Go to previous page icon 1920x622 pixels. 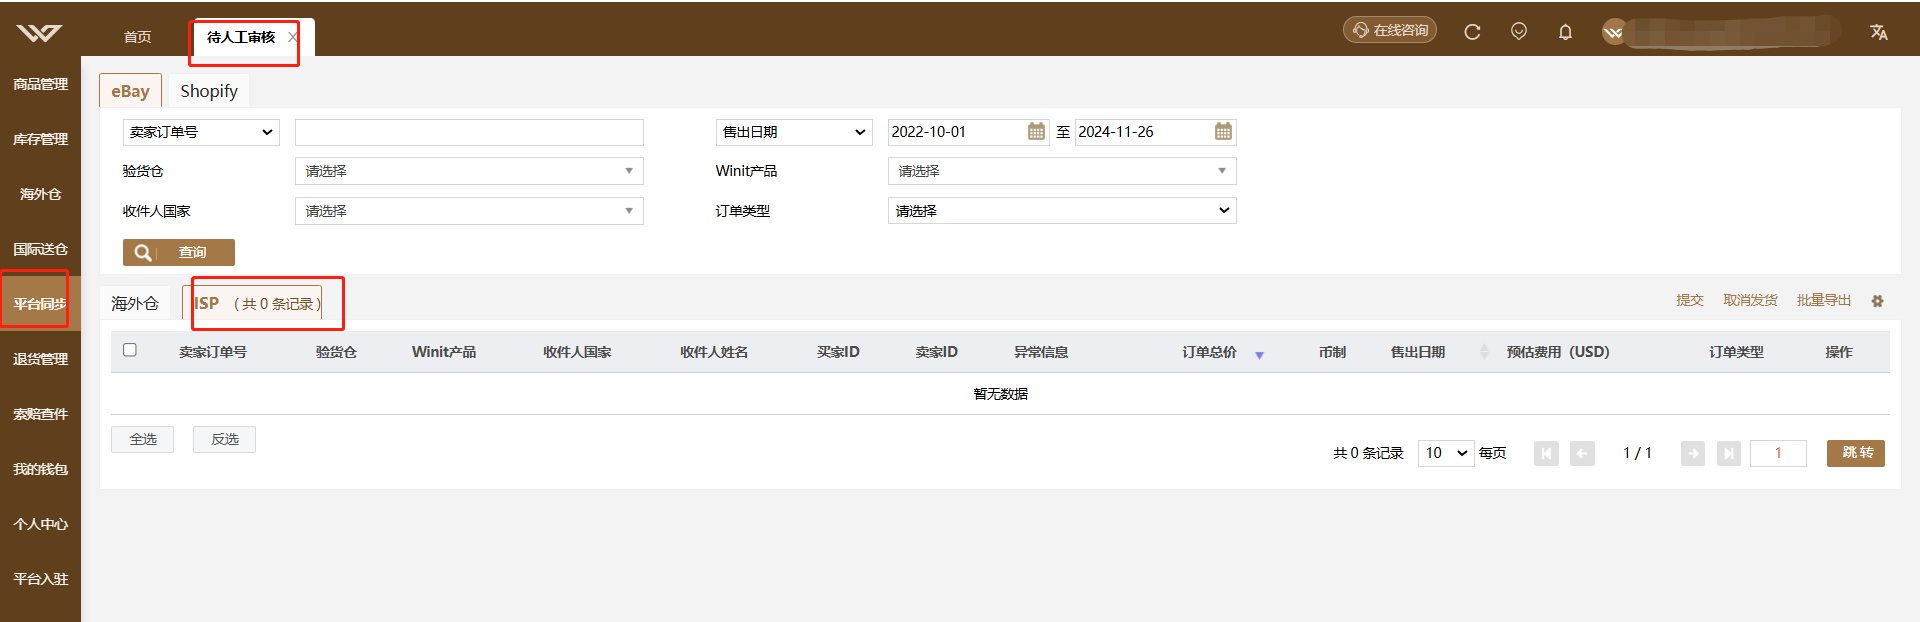[1582, 454]
